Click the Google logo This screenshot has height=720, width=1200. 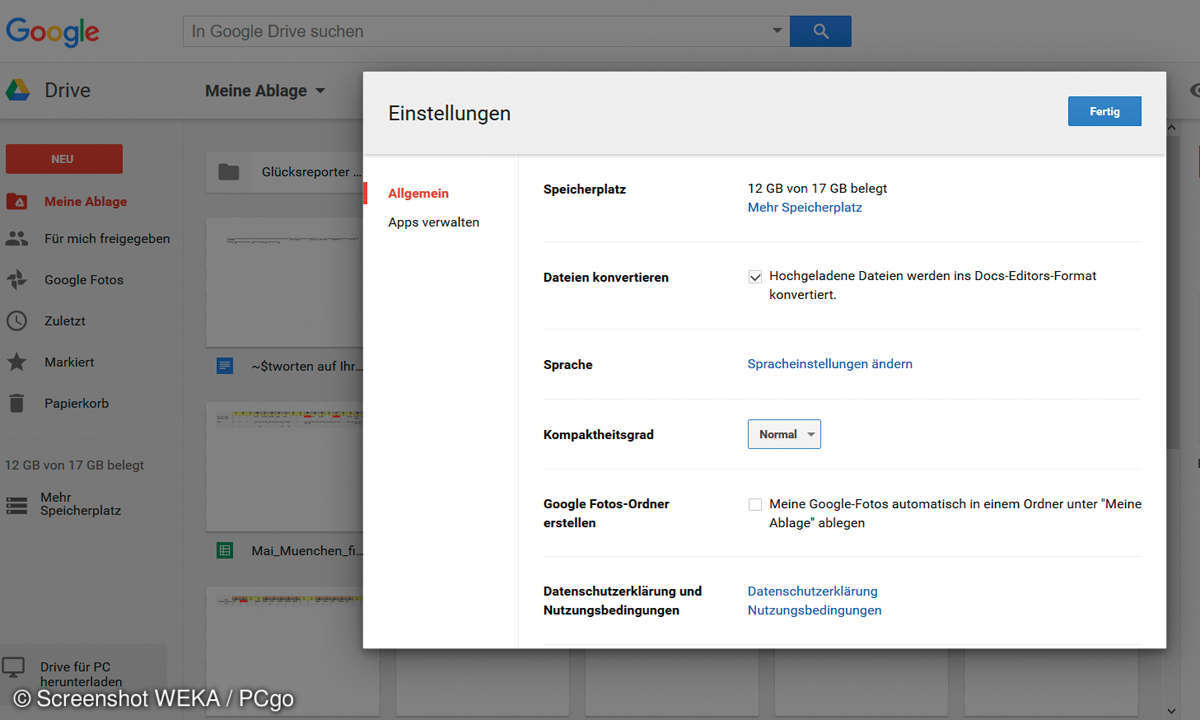pyautogui.click(x=52, y=31)
